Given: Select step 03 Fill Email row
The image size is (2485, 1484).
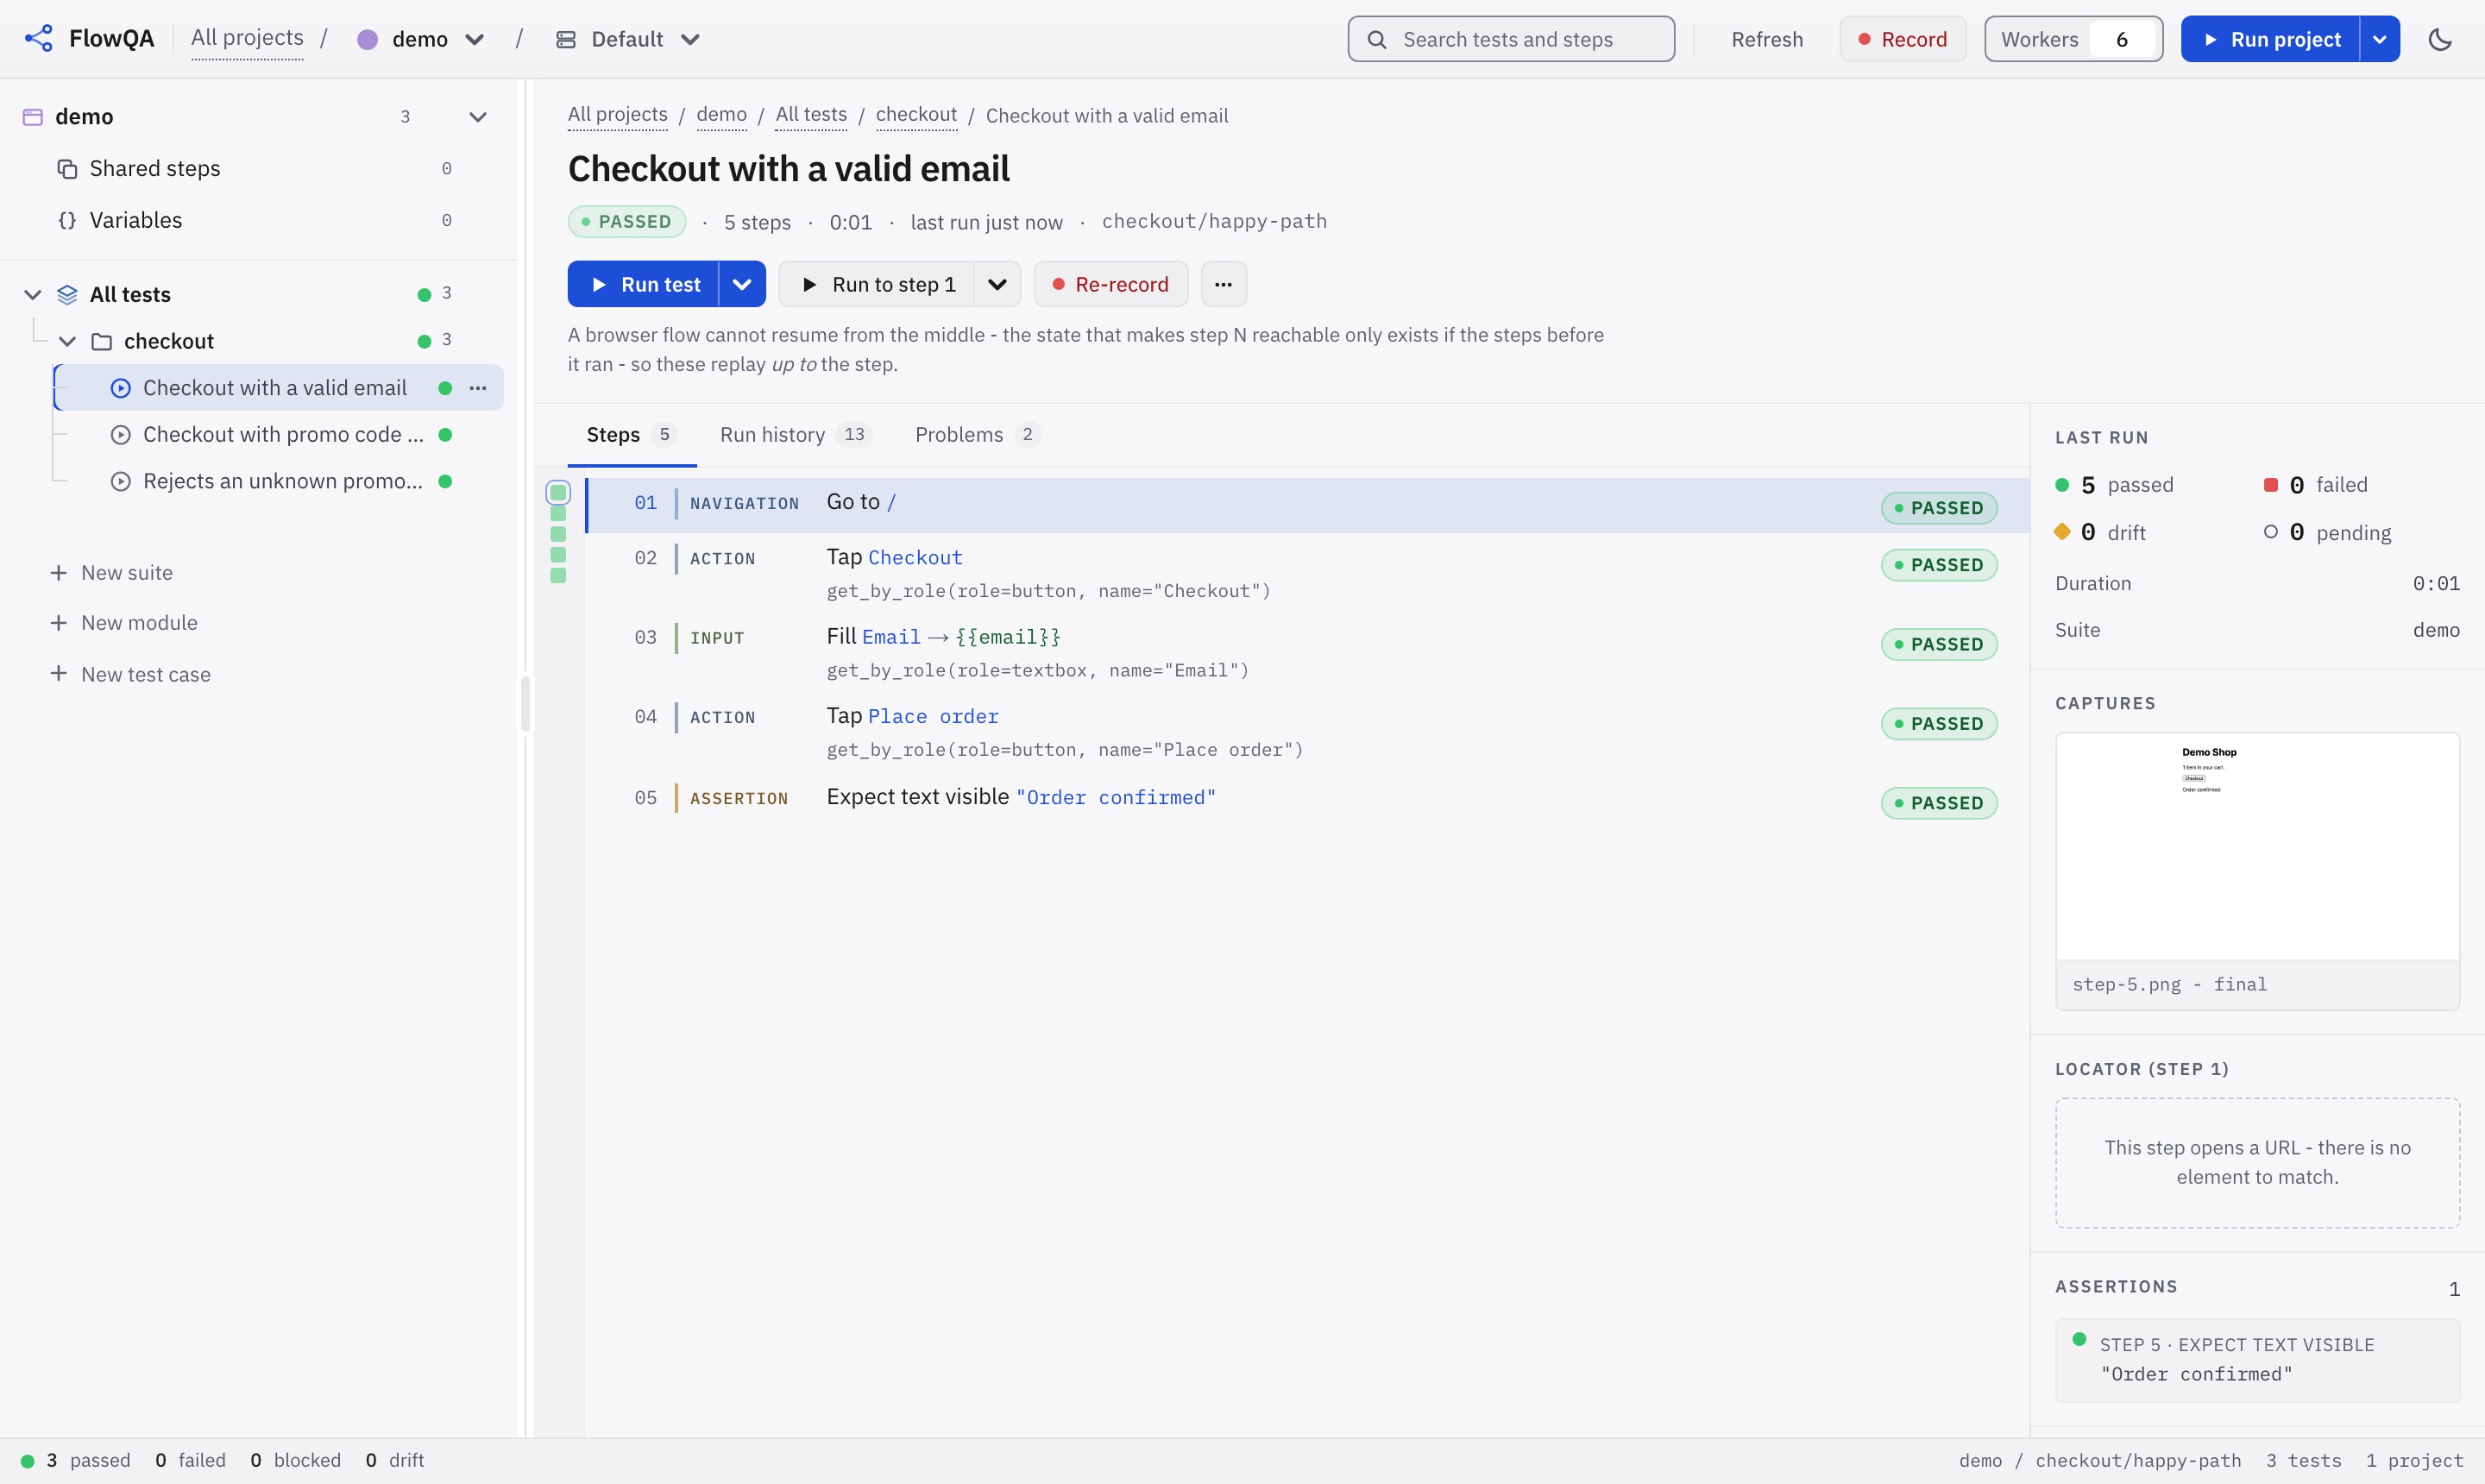Looking at the screenshot, I should point(1308,652).
